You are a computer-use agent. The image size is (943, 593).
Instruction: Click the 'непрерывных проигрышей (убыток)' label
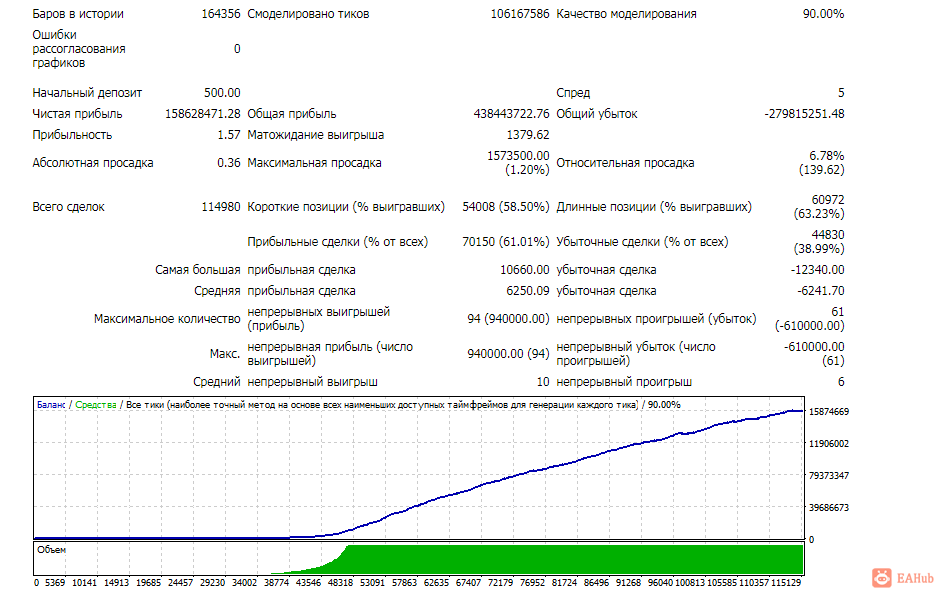coord(656,319)
